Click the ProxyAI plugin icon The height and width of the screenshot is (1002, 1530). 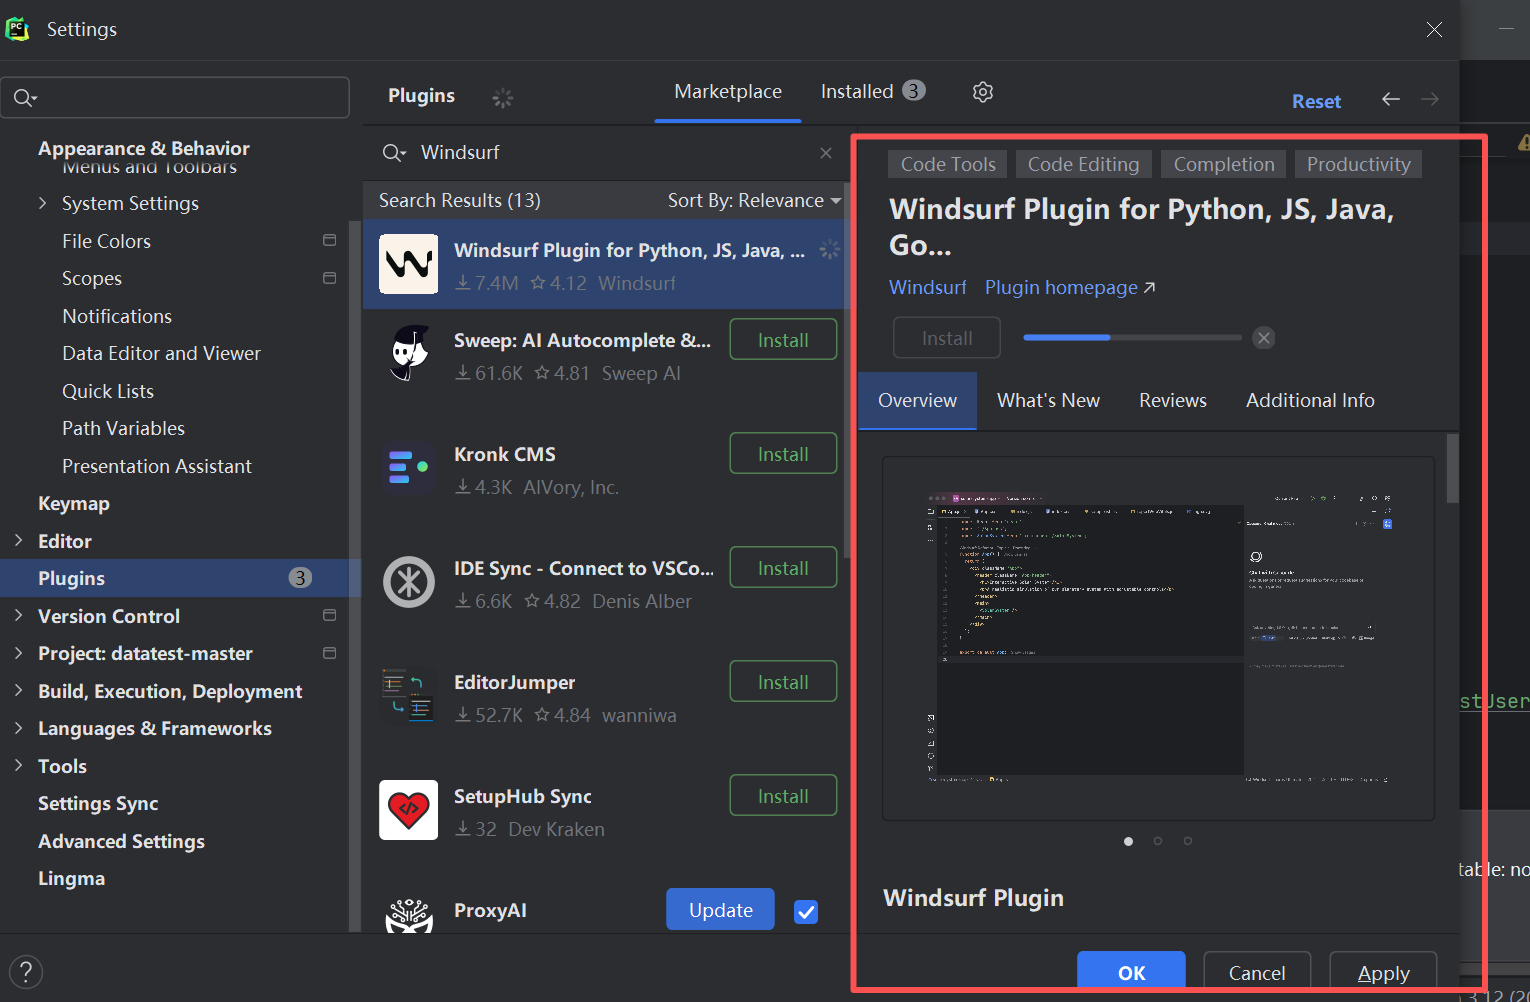(x=408, y=914)
